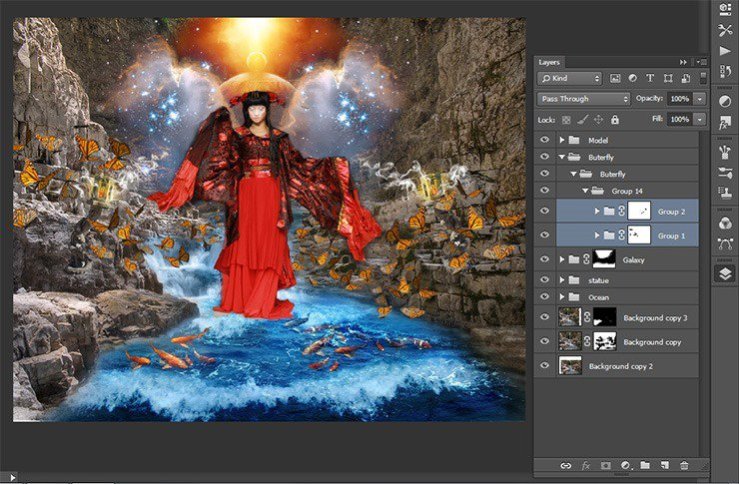Toggle layer filtering on/off switch
This screenshot has height=484, width=739.
click(x=703, y=78)
